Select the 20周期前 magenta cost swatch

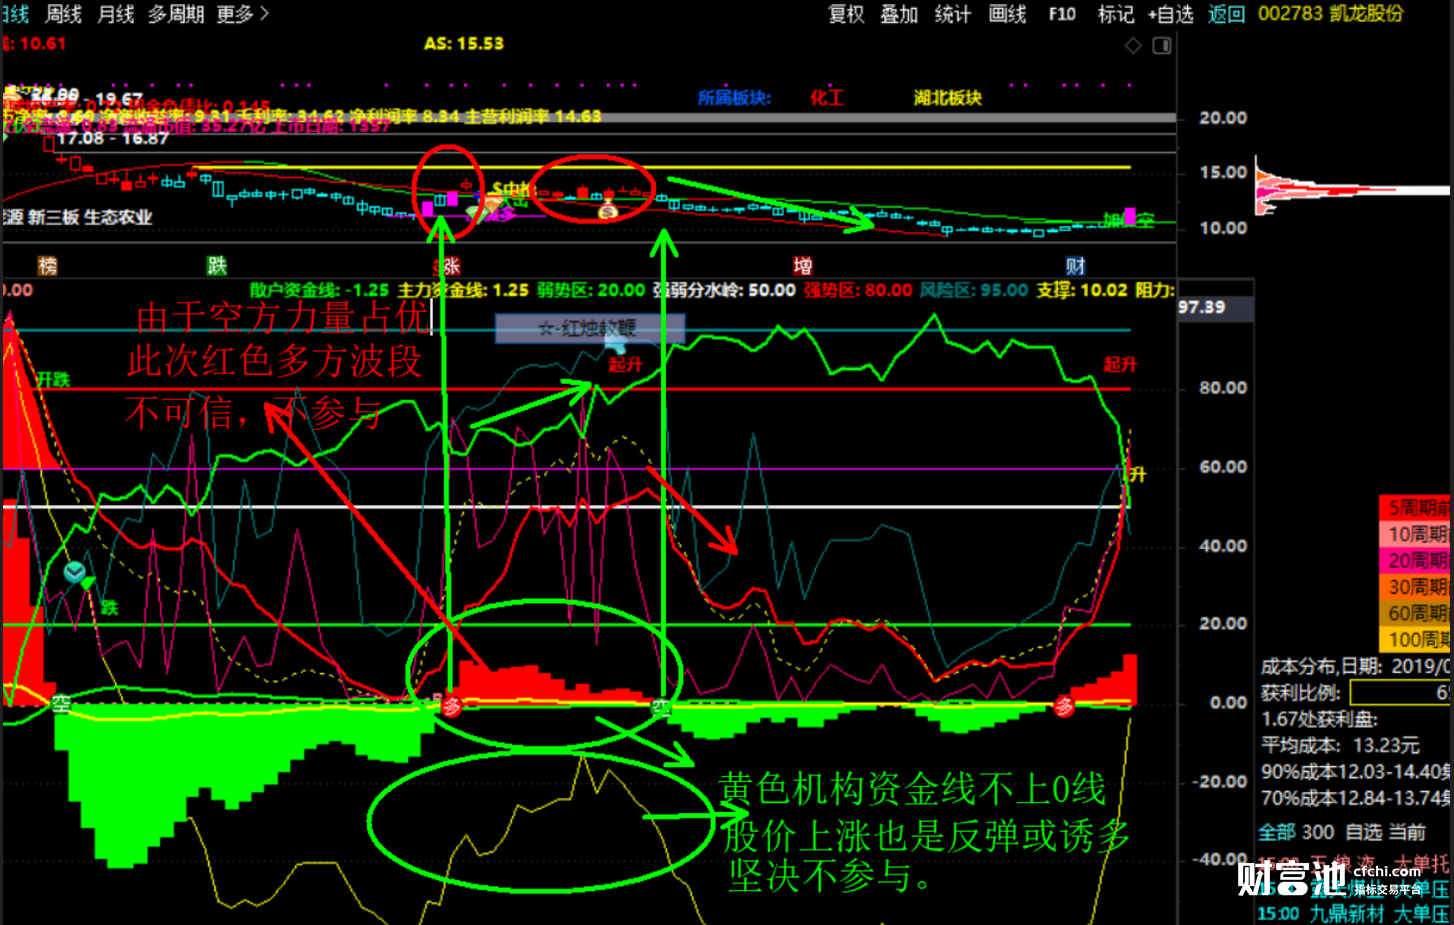(x=1414, y=560)
